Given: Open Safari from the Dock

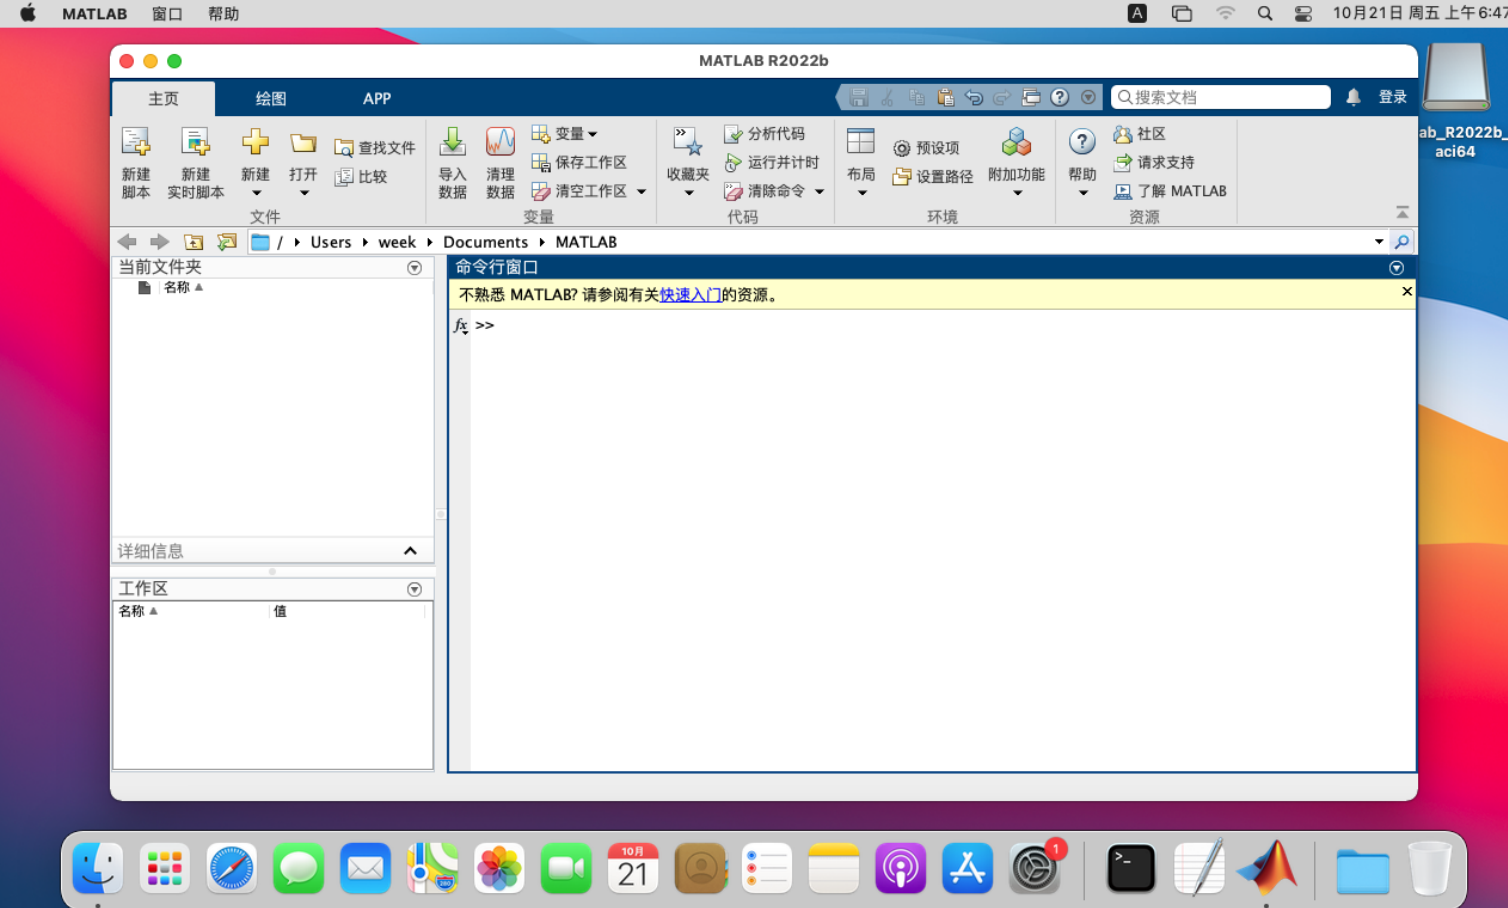Looking at the screenshot, I should 231,867.
